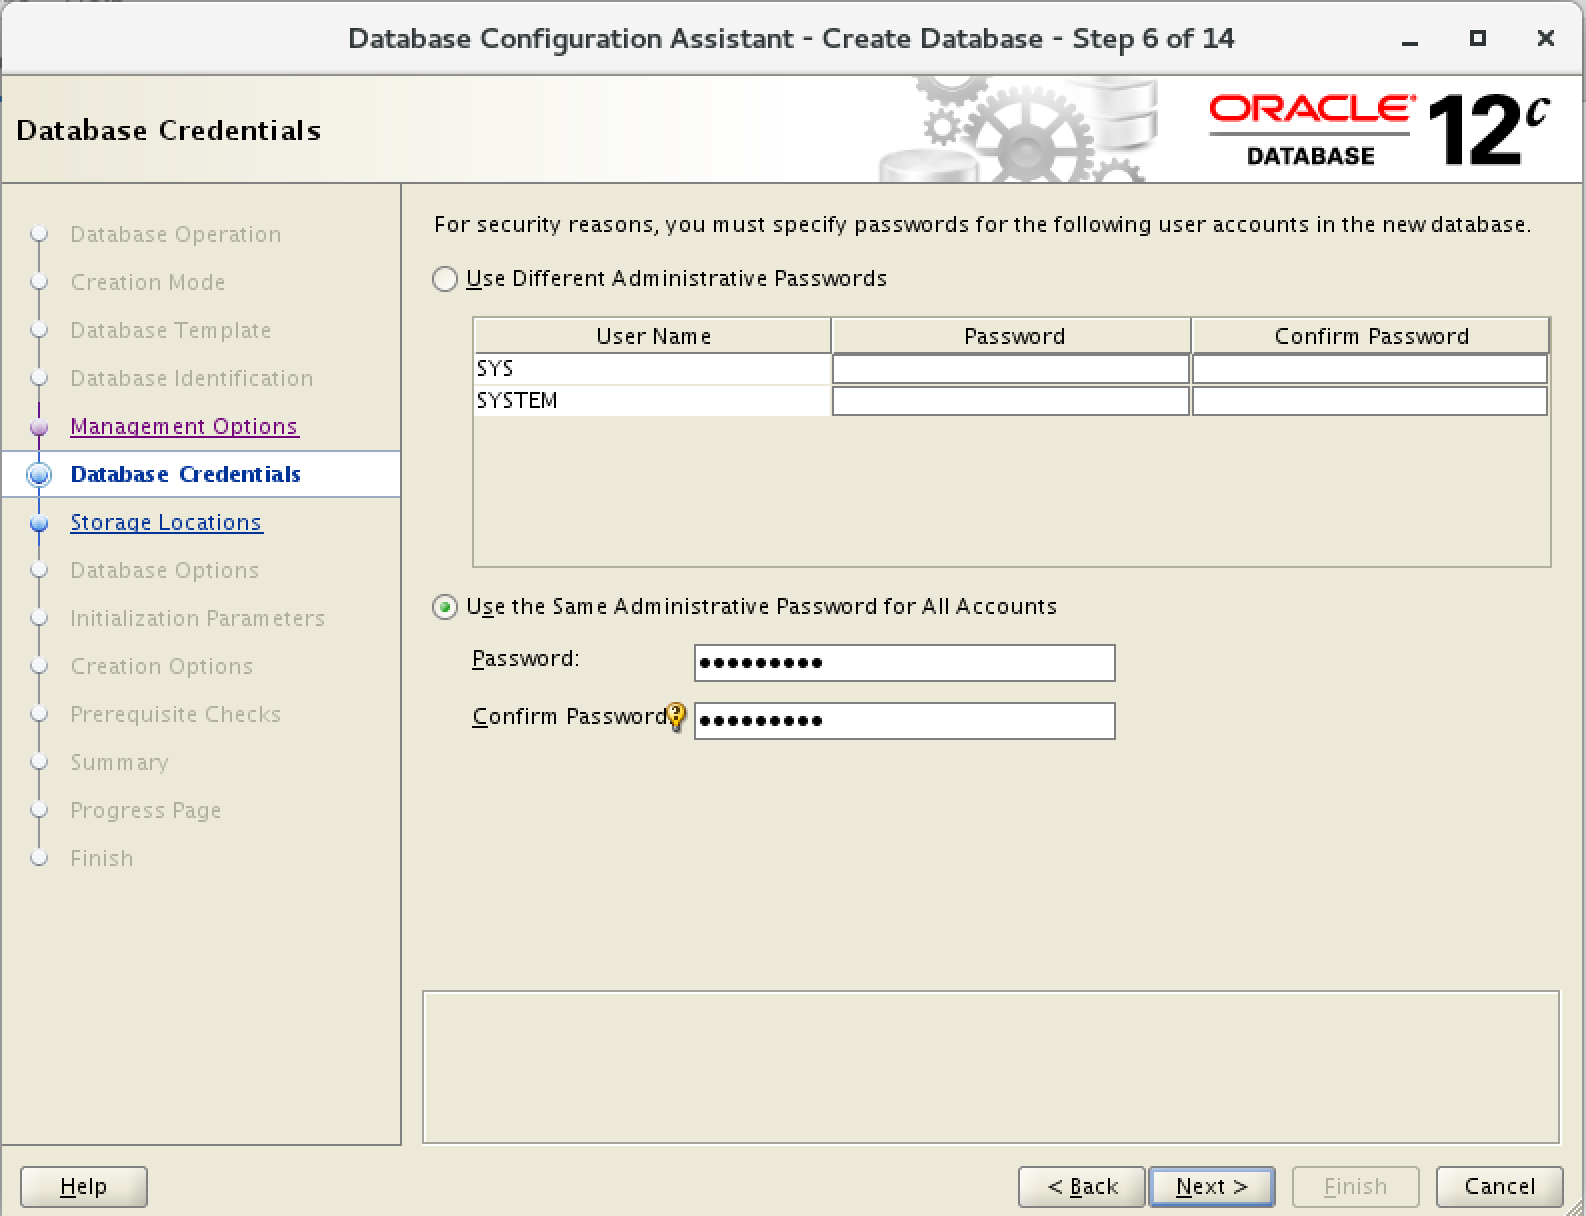Minimize the Database Configuration Assistant window
Screen dimensions: 1586x1216
[1410, 40]
